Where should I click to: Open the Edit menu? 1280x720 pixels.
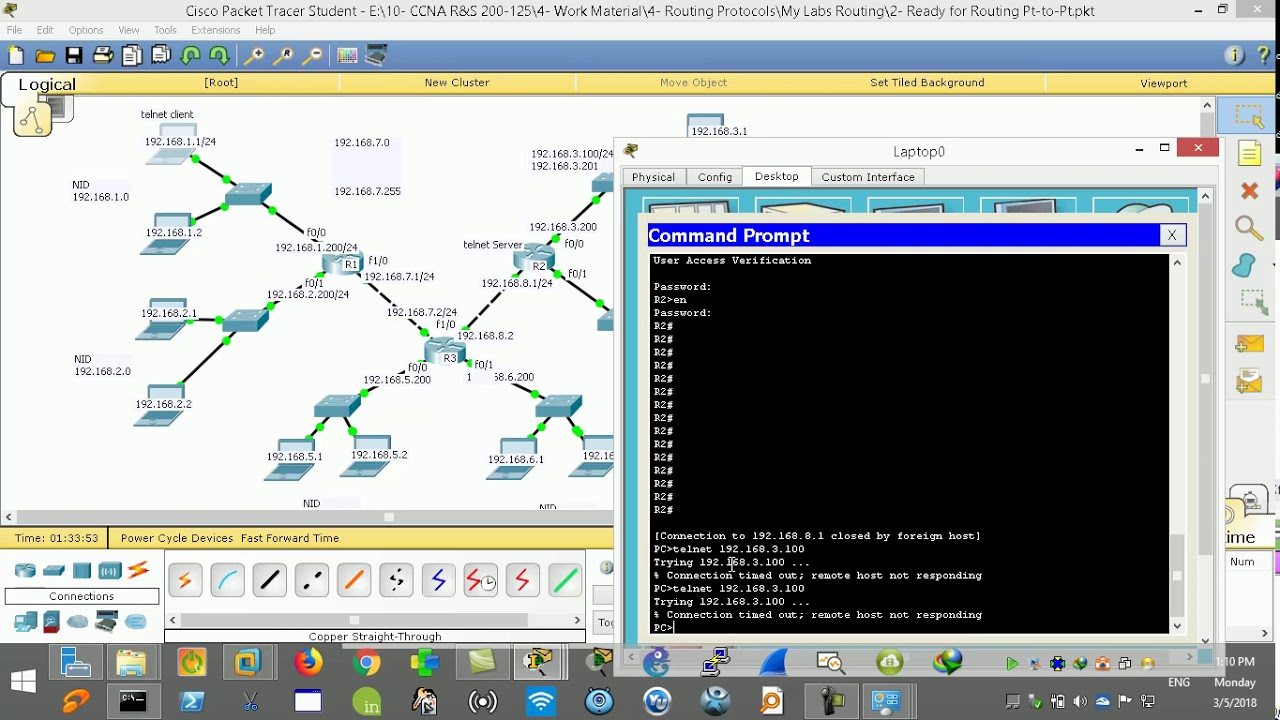[45, 30]
